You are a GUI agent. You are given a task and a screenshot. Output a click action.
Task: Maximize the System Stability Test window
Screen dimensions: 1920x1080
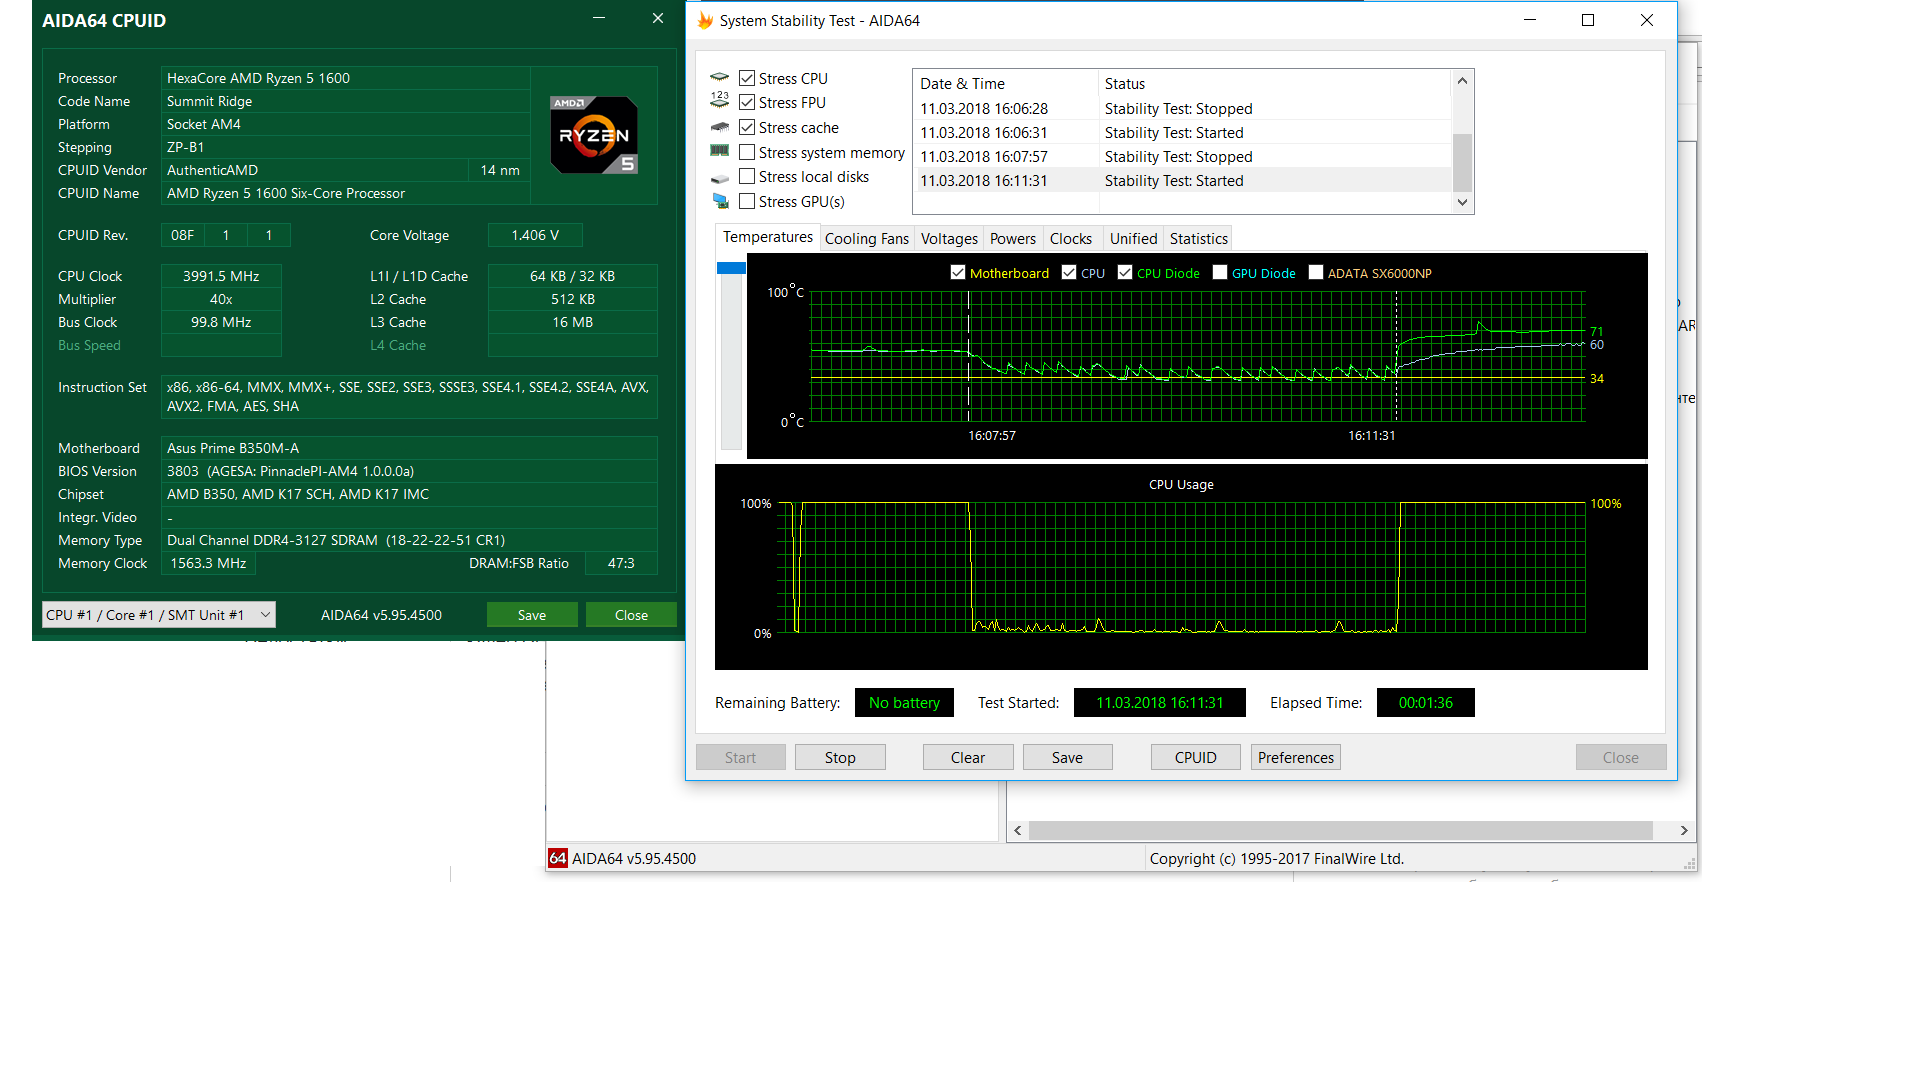tap(1588, 20)
